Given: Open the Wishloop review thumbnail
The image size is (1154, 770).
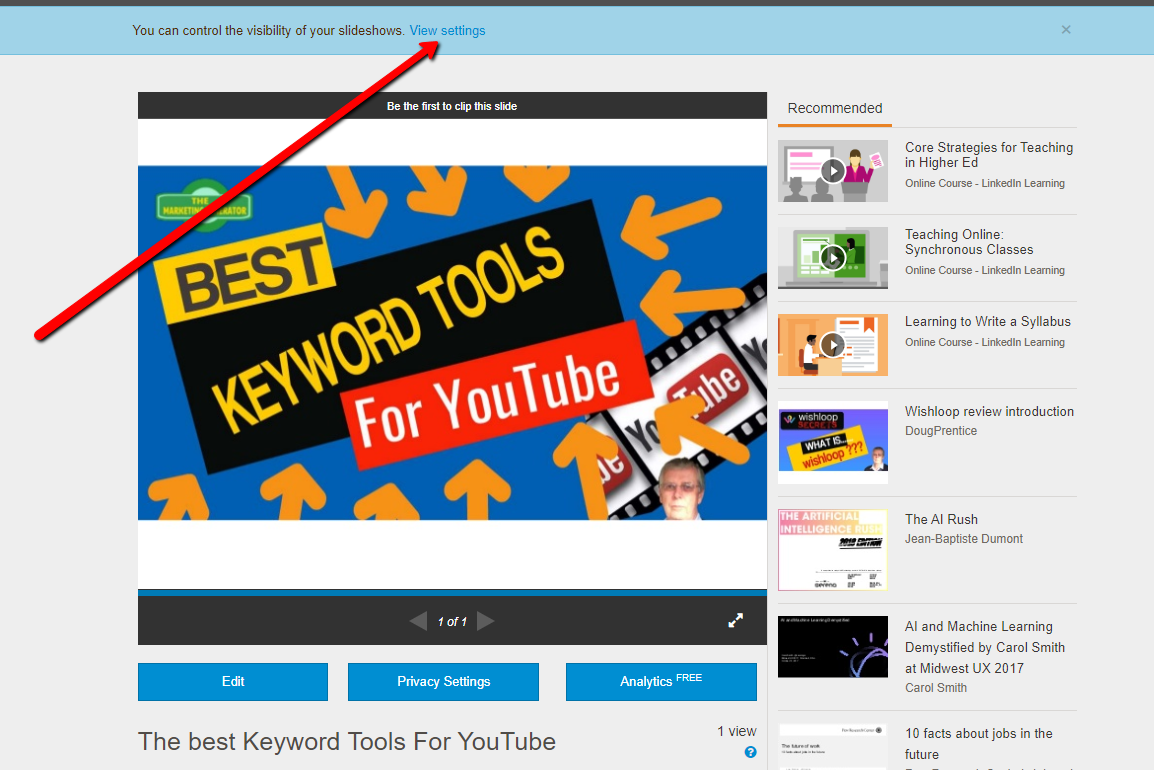Looking at the screenshot, I should coord(832,442).
